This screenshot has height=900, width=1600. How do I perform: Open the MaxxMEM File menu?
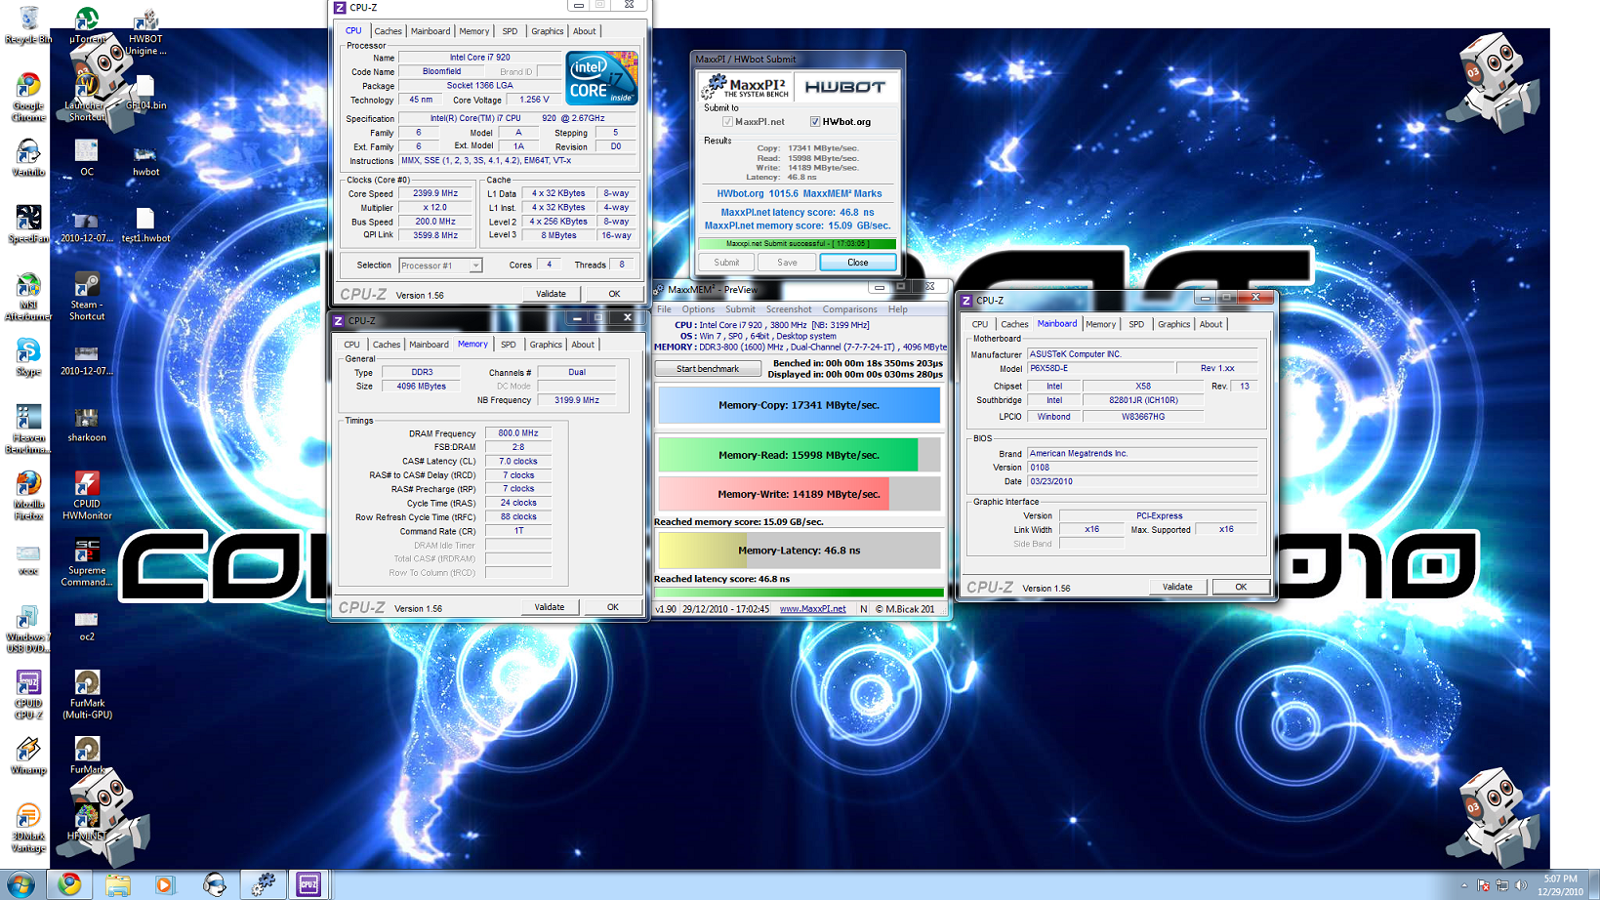[x=664, y=309]
